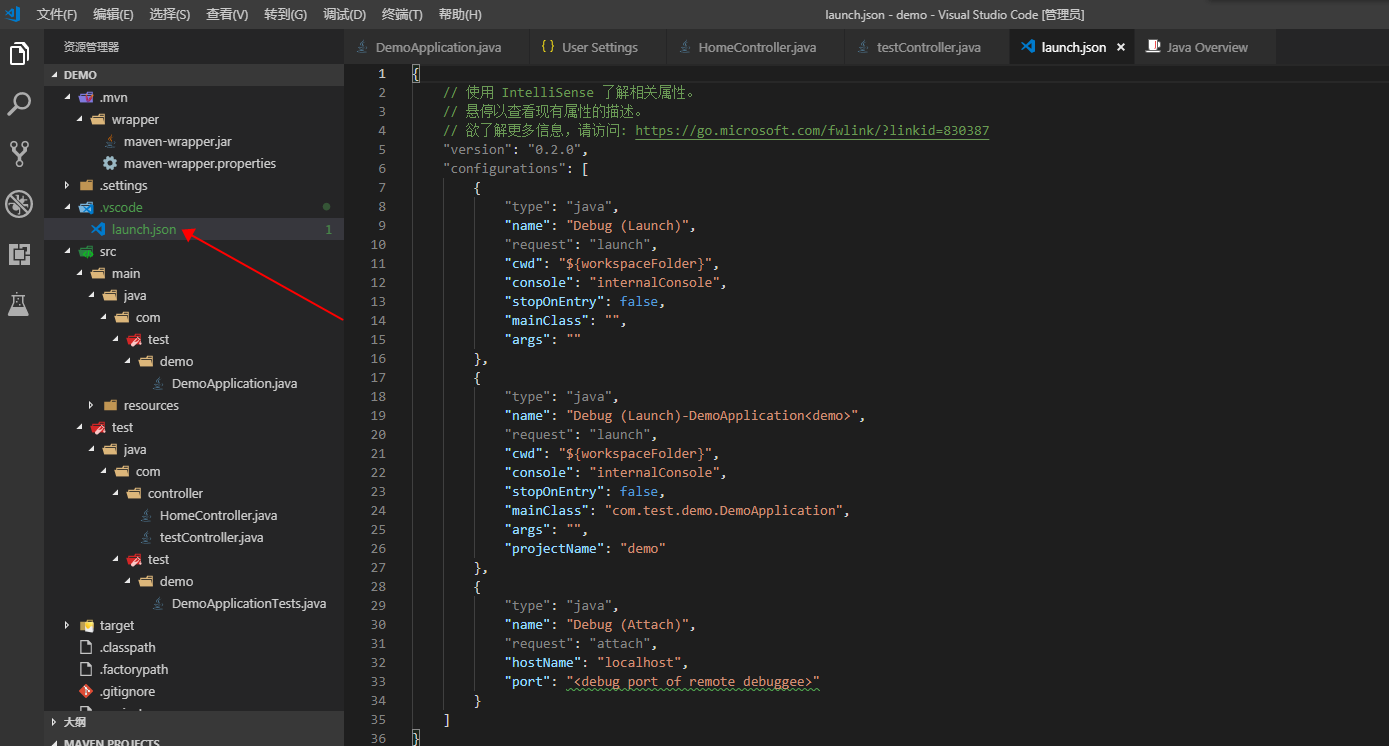Open DemoApplicationTests.java in the file tree
Image resolution: width=1389 pixels, height=746 pixels.
pos(248,604)
